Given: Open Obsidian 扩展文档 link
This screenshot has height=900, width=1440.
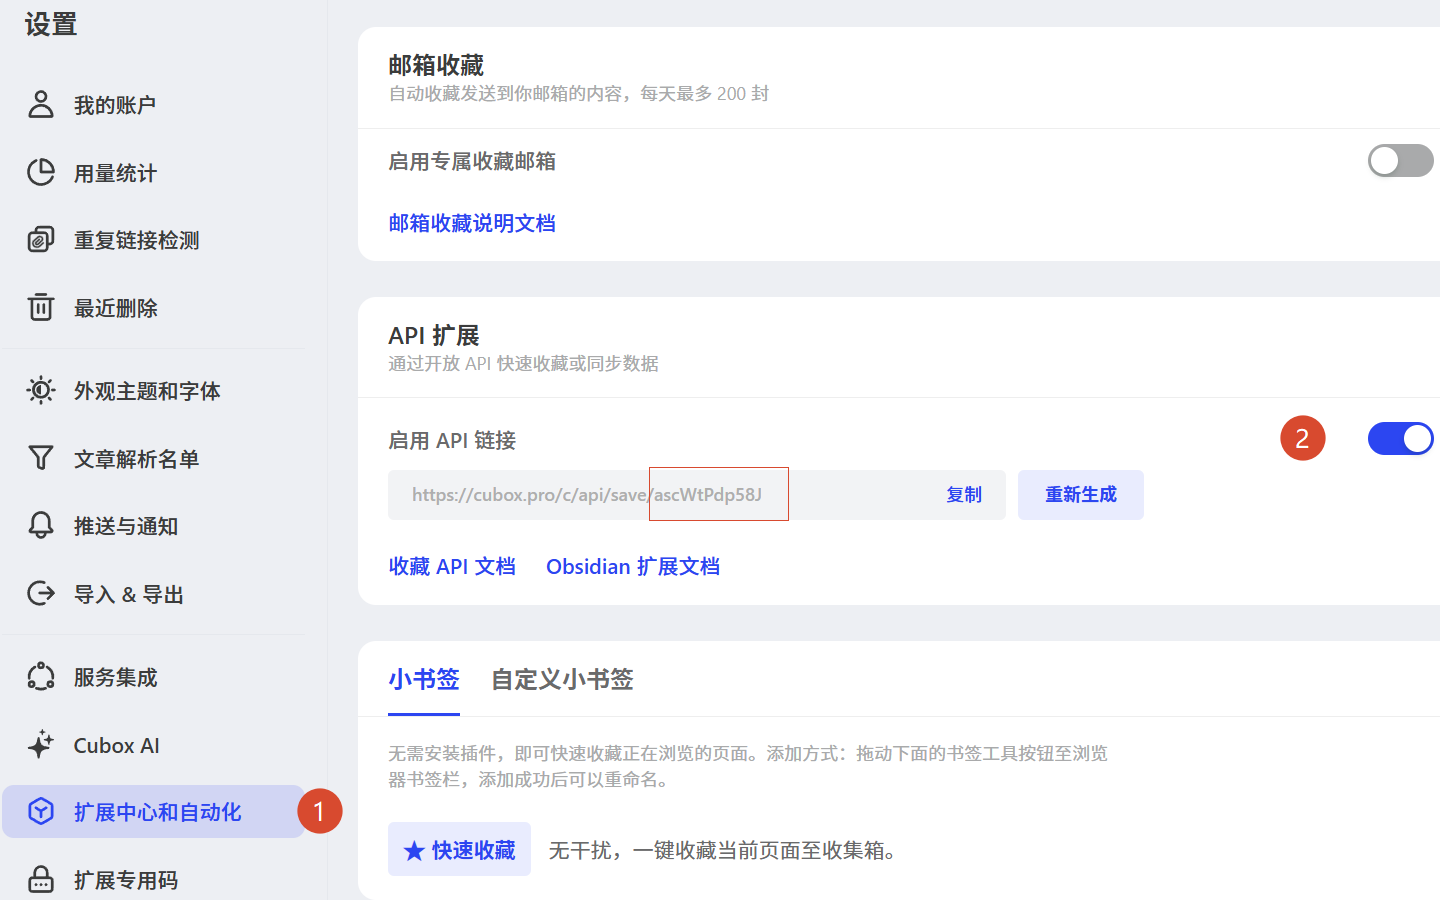Looking at the screenshot, I should tap(633, 566).
